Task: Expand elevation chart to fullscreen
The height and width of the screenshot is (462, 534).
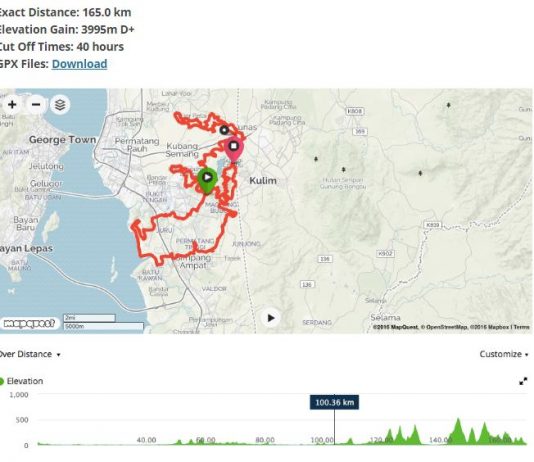Action: click(523, 381)
